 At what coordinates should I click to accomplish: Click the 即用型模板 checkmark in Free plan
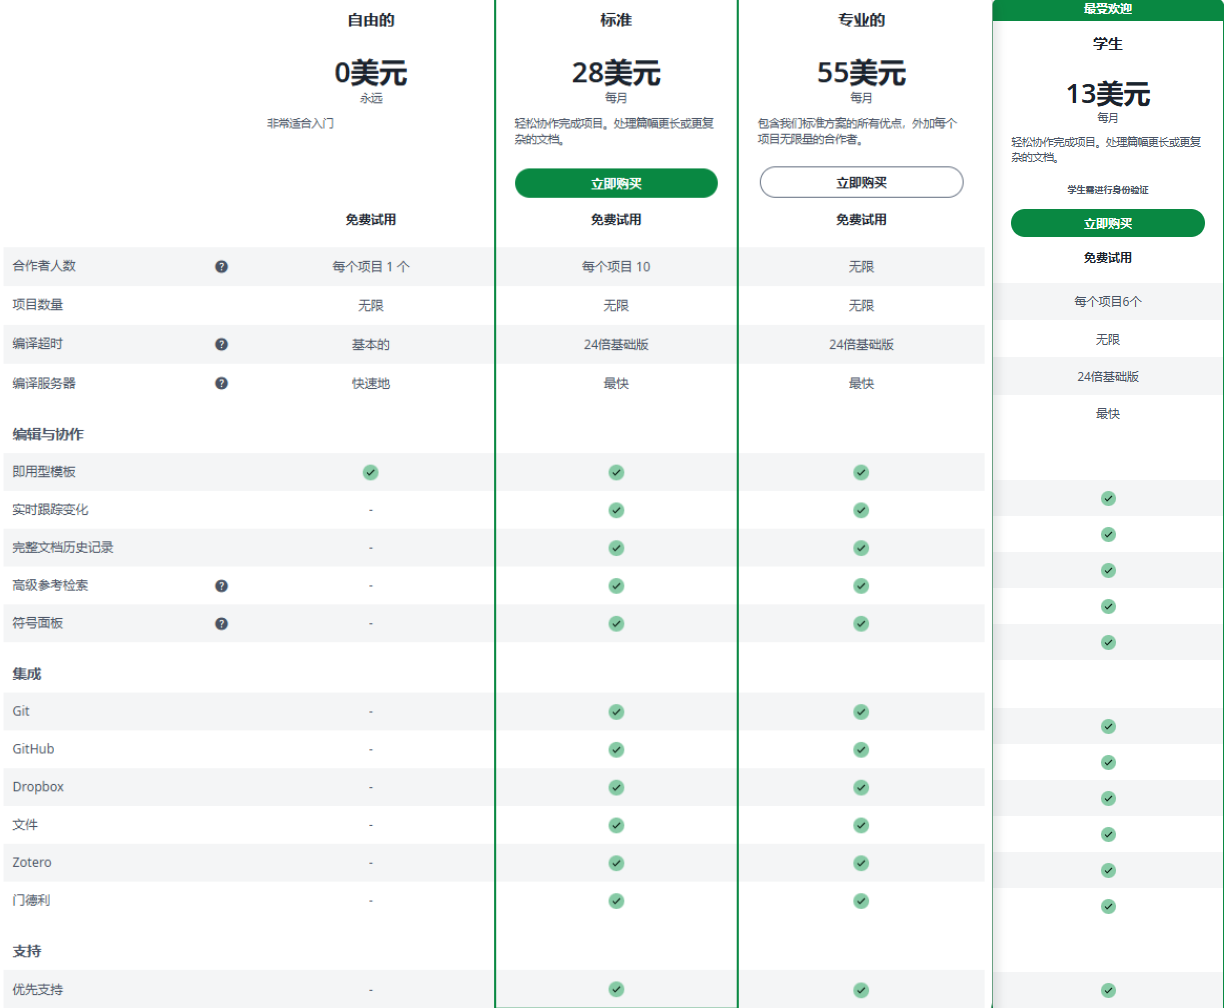click(370, 472)
